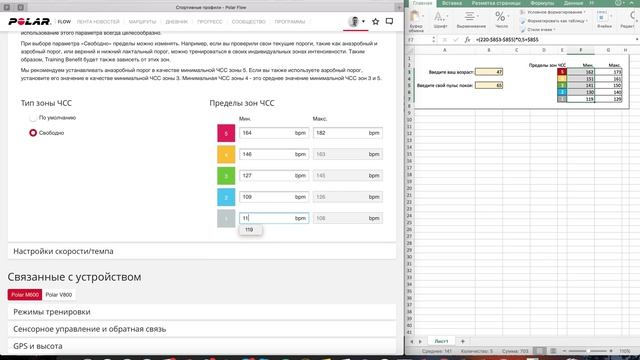Click the blue zone 2 color square
The height and width of the screenshot is (360, 640).
coord(226,197)
